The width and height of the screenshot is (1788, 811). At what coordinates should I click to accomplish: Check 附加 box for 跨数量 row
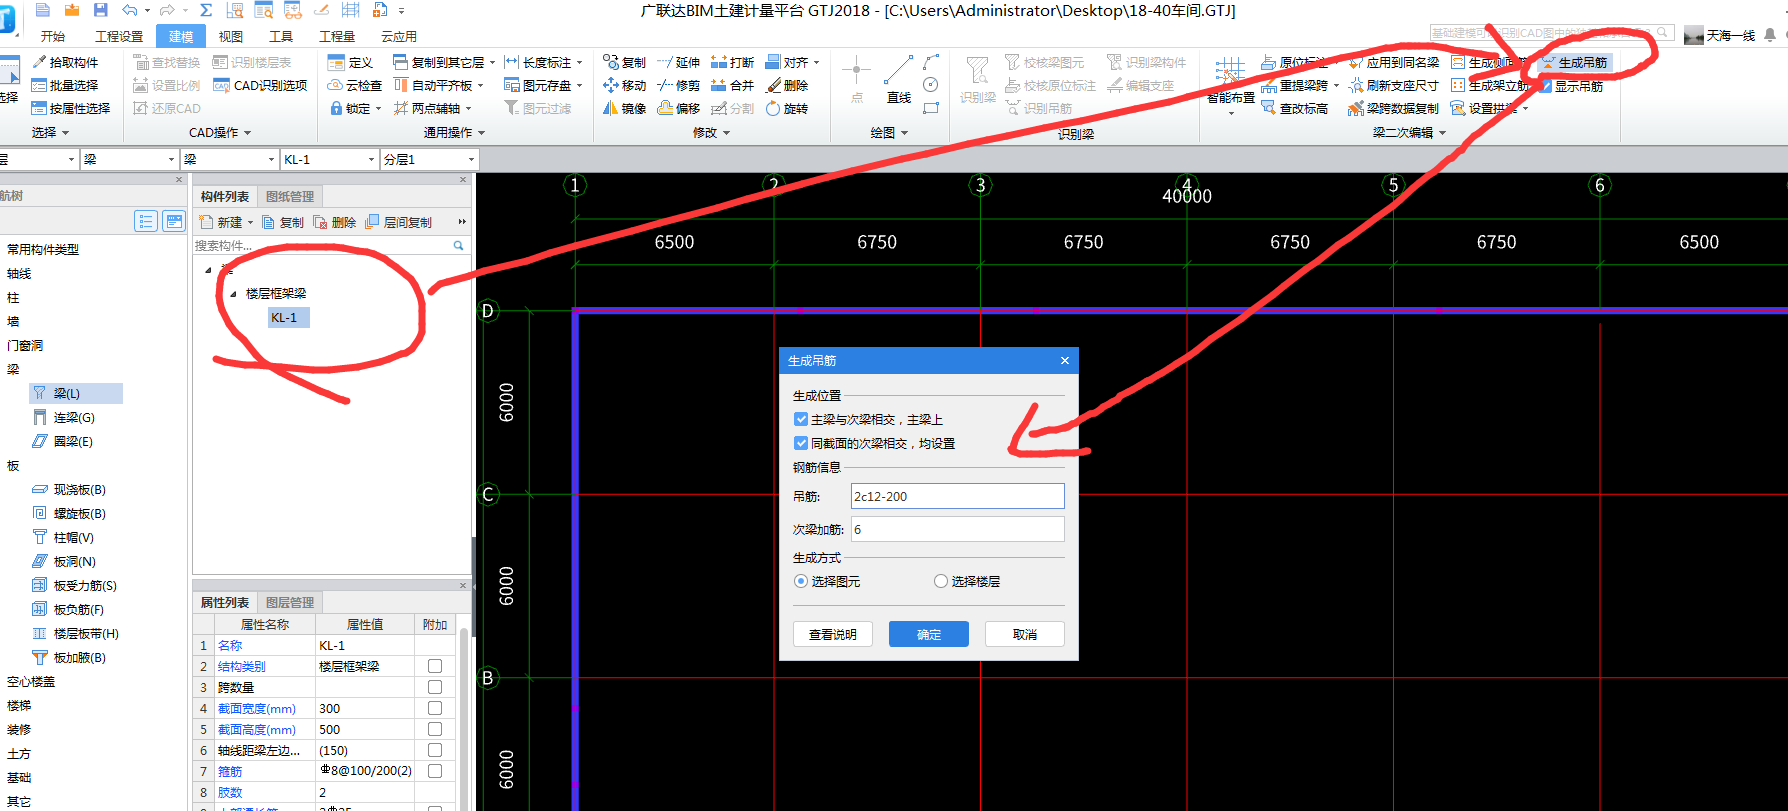(435, 687)
